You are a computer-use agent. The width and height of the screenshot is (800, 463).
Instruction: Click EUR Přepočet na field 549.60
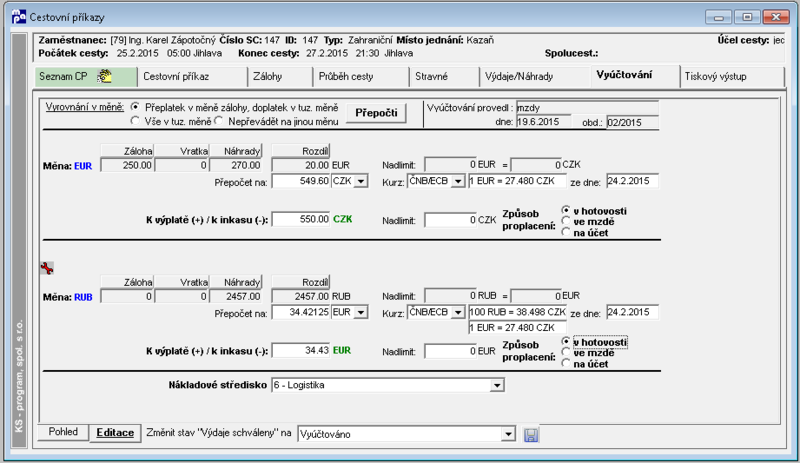click(301, 181)
